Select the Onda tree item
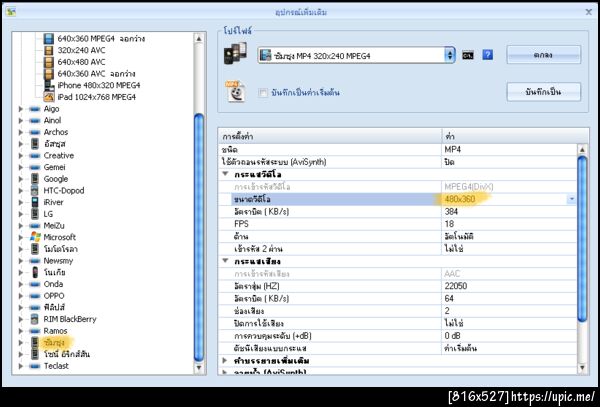 (x=53, y=284)
